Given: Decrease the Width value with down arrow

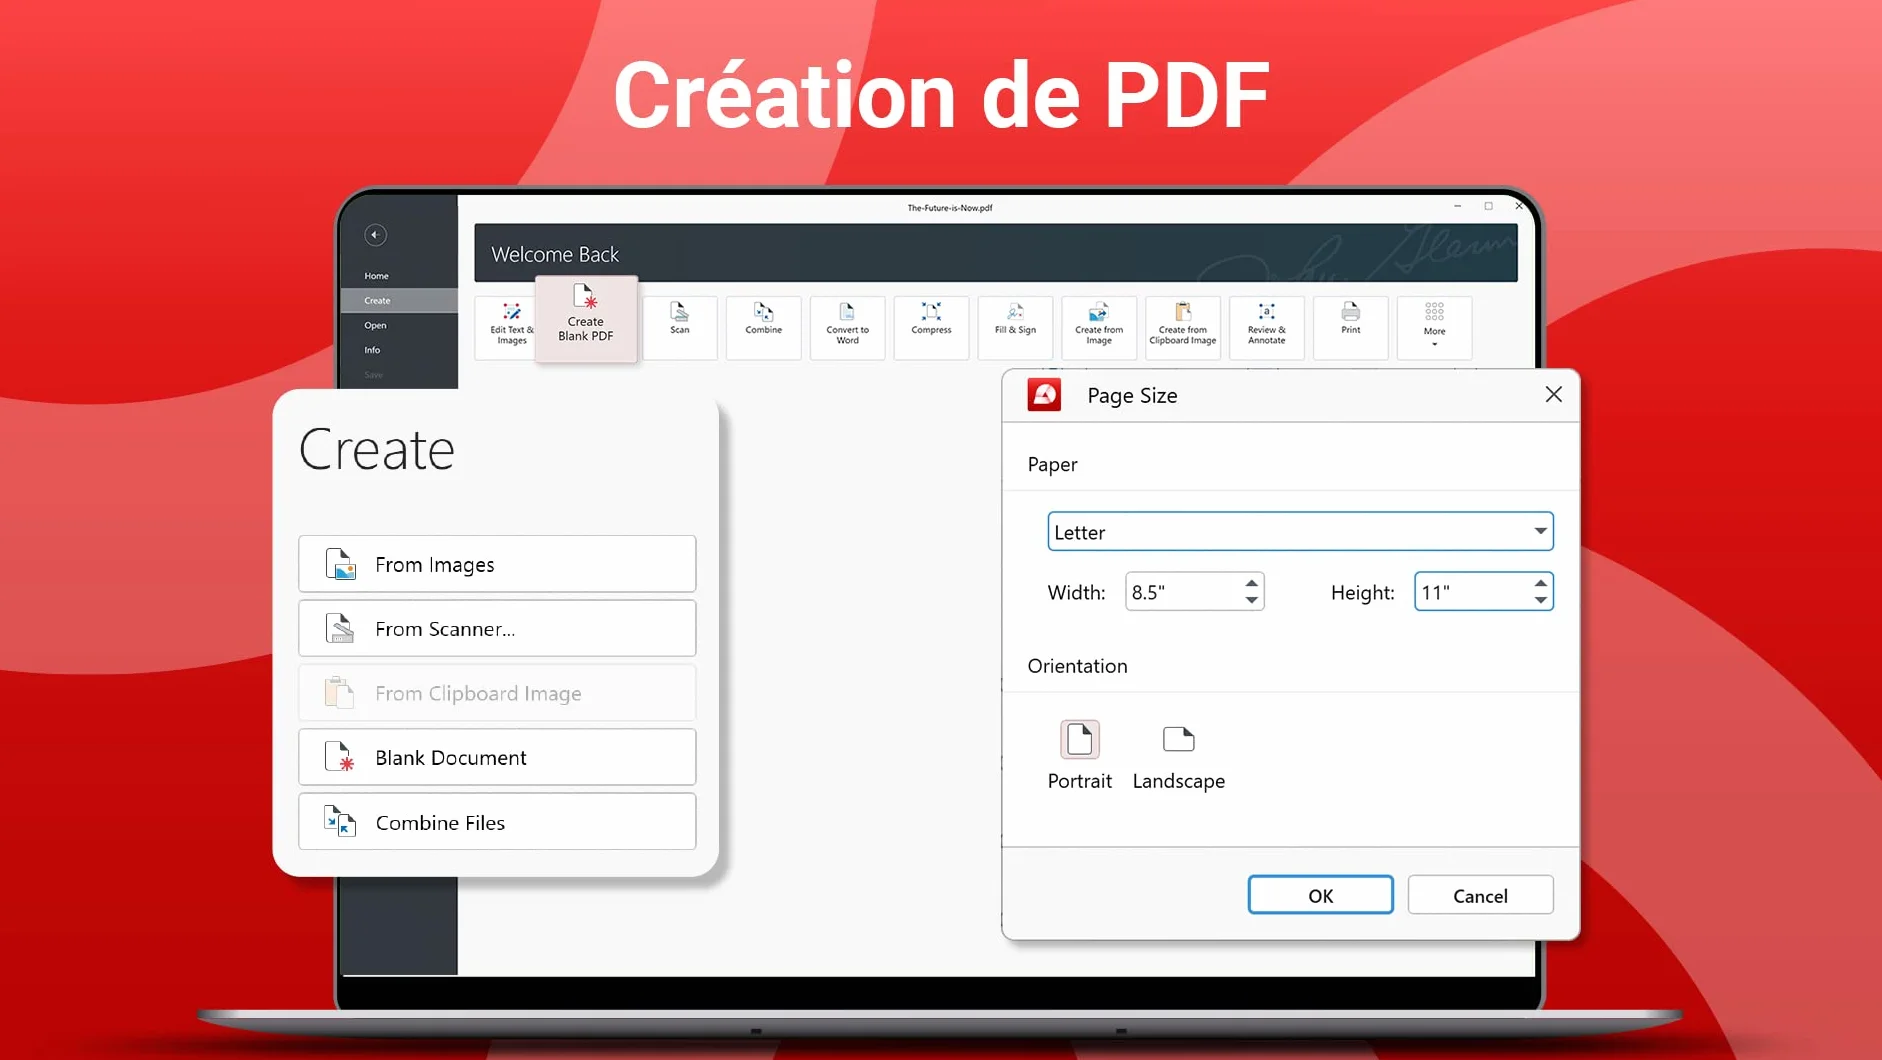Looking at the screenshot, I should [1252, 600].
